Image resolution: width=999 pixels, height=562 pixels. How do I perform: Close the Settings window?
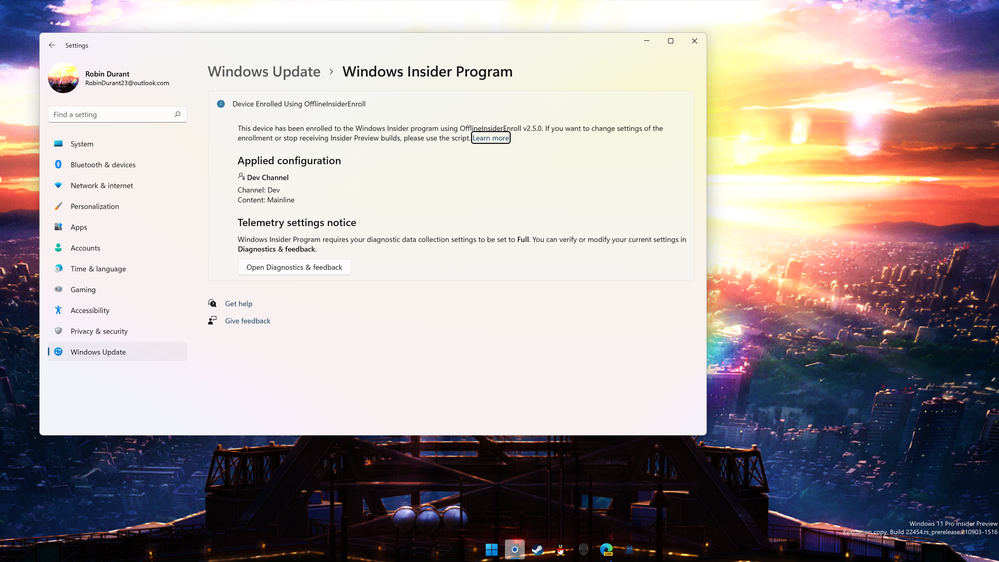(x=694, y=41)
